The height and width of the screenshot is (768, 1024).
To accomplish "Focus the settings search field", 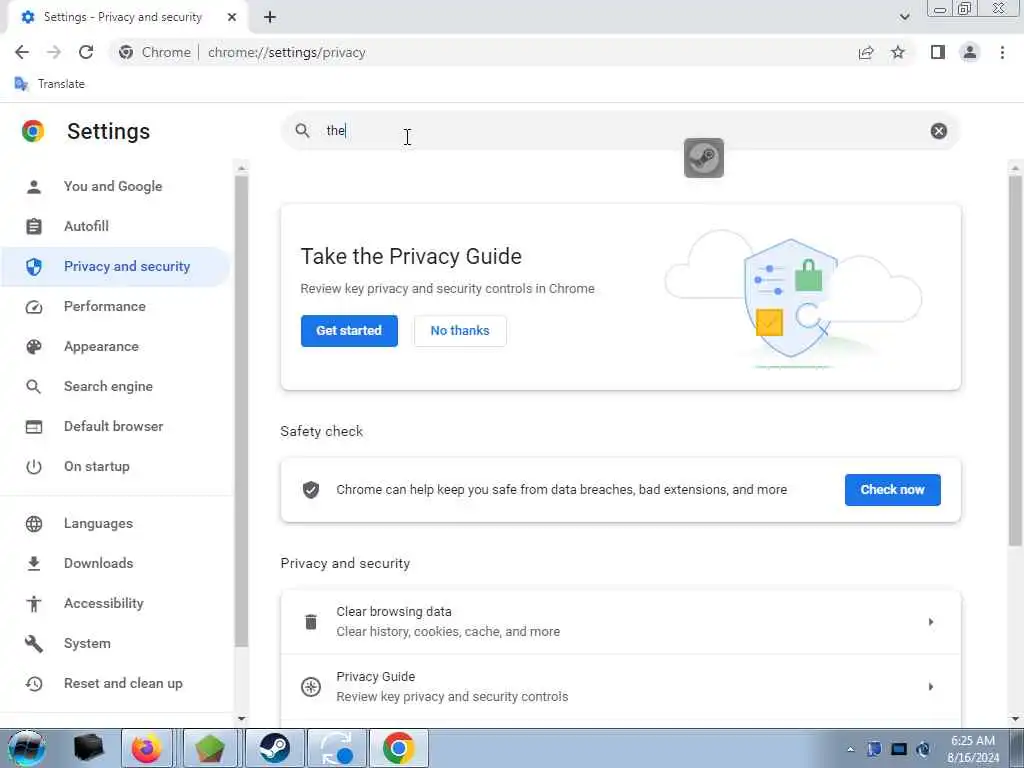I will 620,131.
